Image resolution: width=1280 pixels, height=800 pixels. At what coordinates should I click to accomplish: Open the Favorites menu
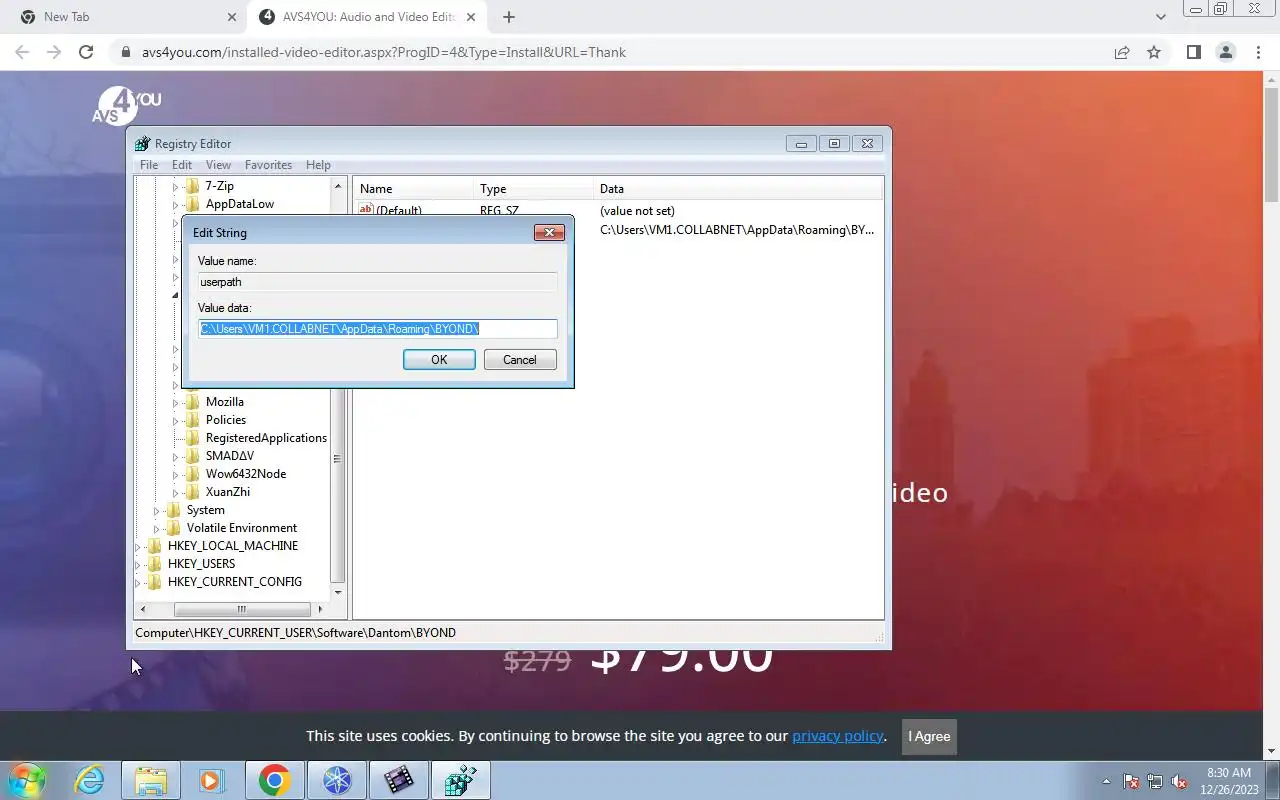pyautogui.click(x=268, y=165)
